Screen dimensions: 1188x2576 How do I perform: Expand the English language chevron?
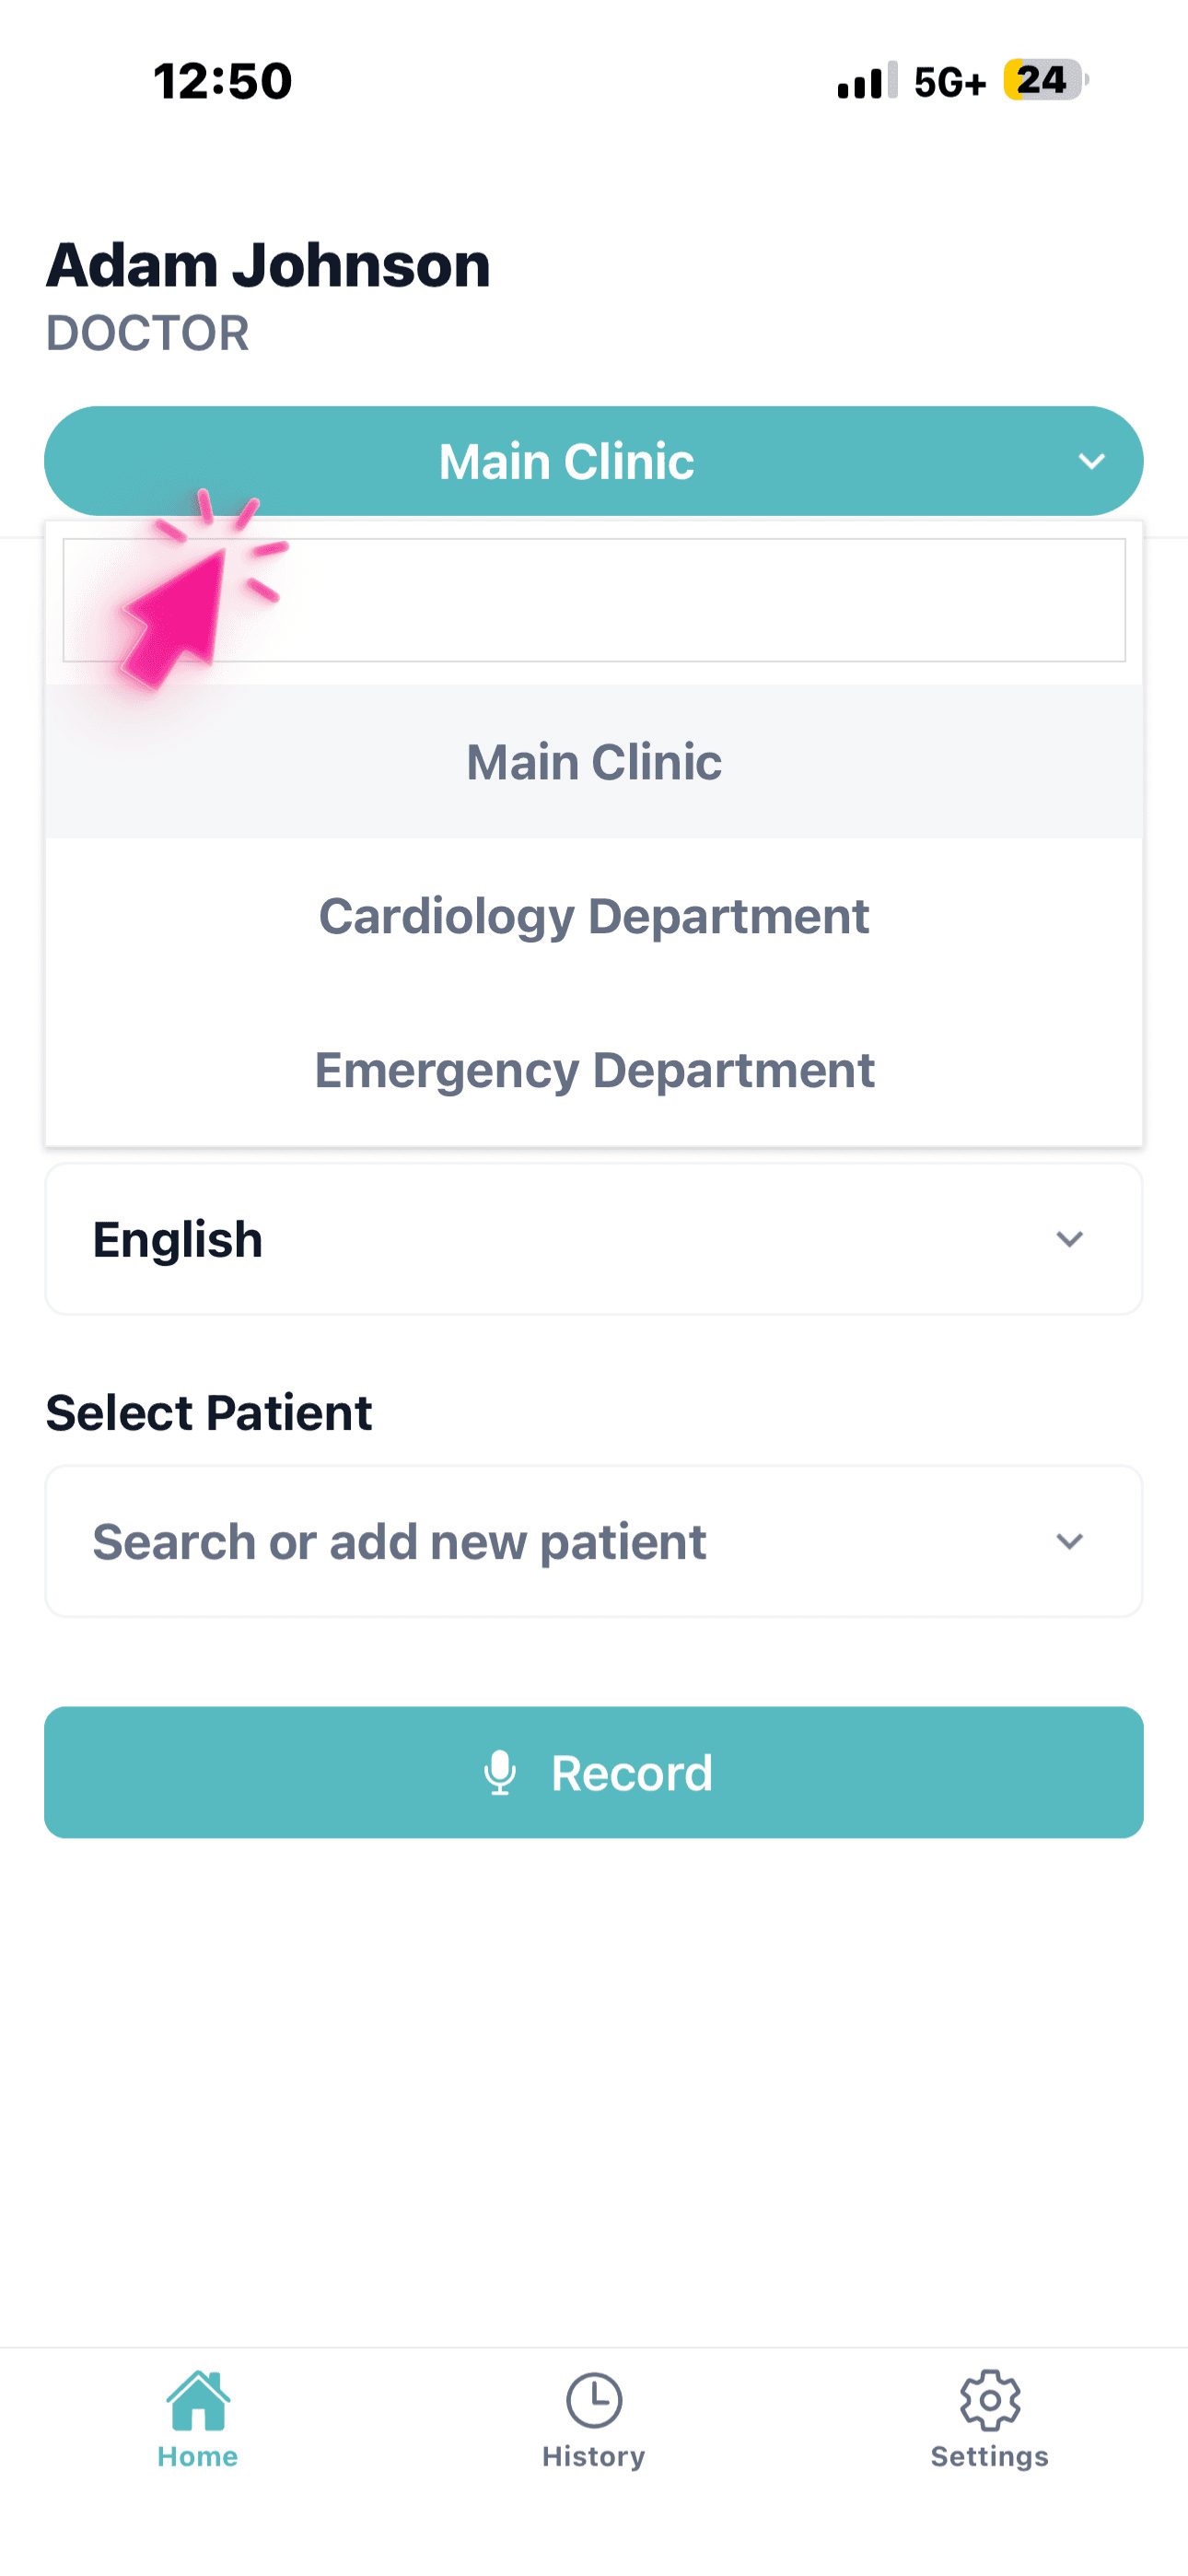1069,1239
